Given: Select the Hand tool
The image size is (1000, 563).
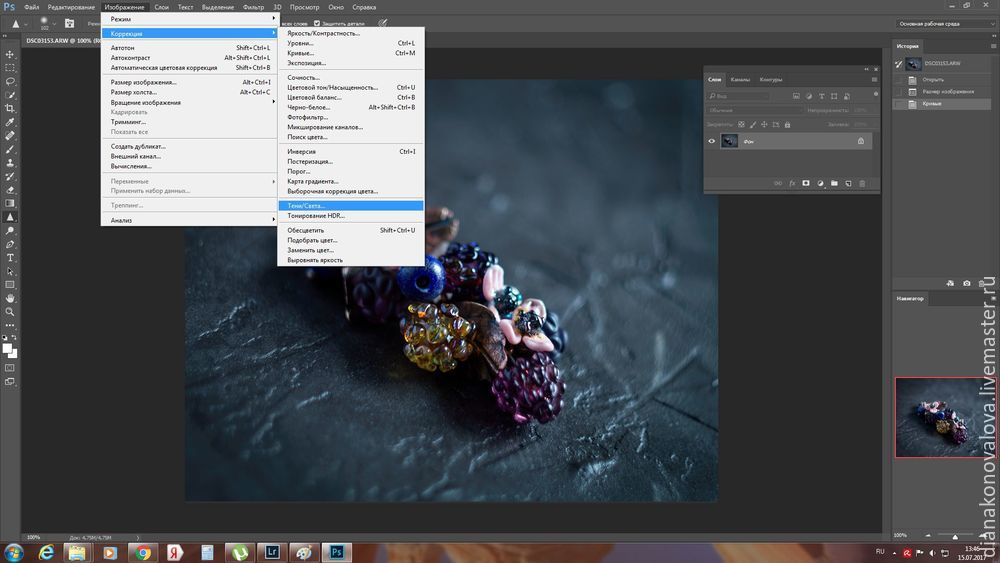Looking at the screenshot, I should pyautogui.click(x=10, y=297).
